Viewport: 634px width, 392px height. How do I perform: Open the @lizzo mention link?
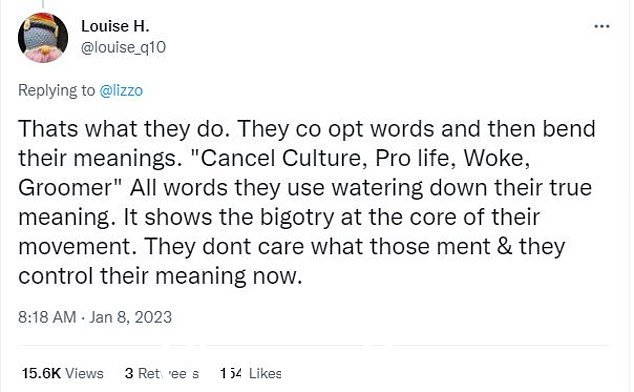click(121, 90)
